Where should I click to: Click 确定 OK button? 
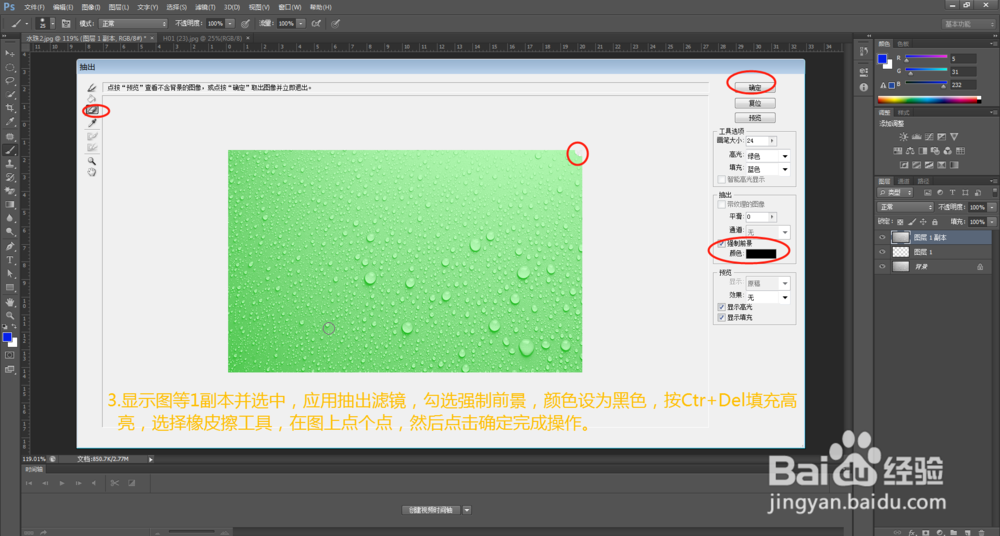pos(754,87)
